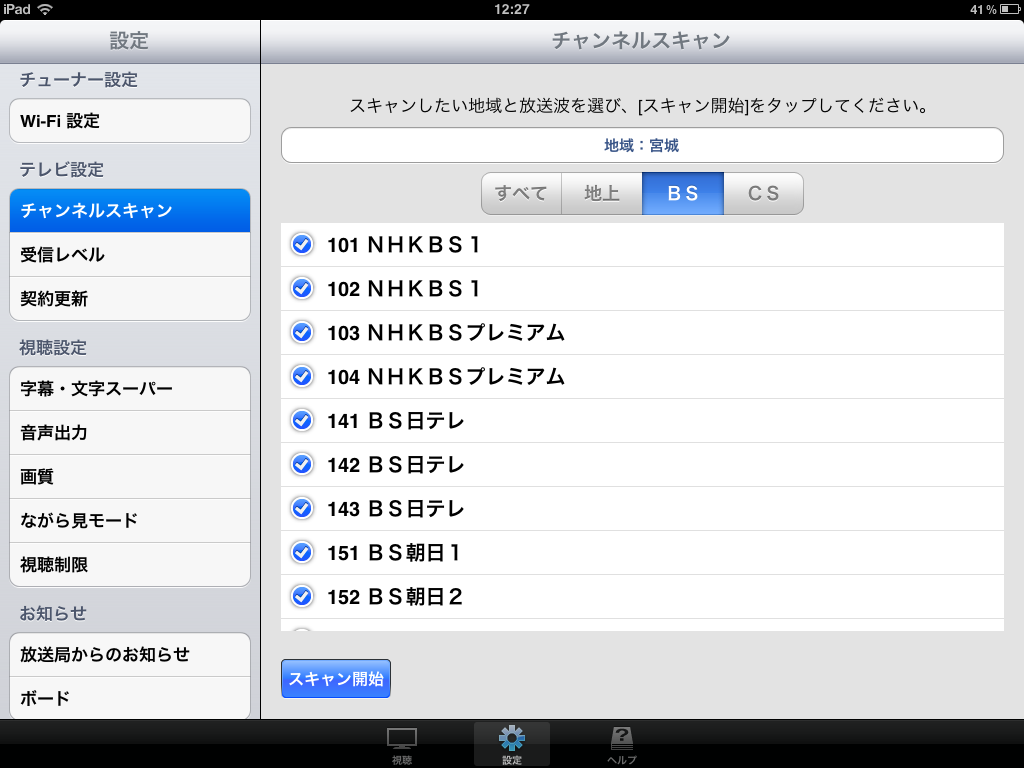Image resolution: width=1024 pixels, height=768 pixels.
Task: Uncheck channel 141 BS日テレ
Action: [302, 420]
